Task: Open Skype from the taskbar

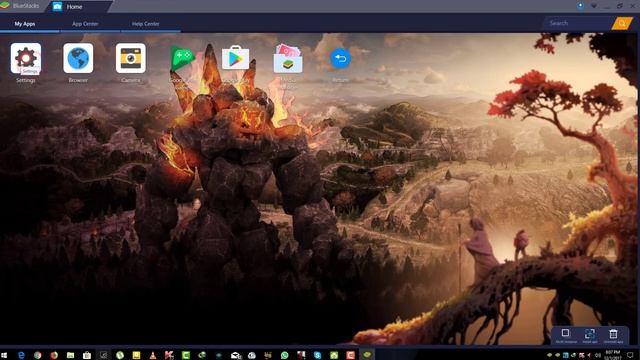Action: pyautogui.click(x=318, y=356)
